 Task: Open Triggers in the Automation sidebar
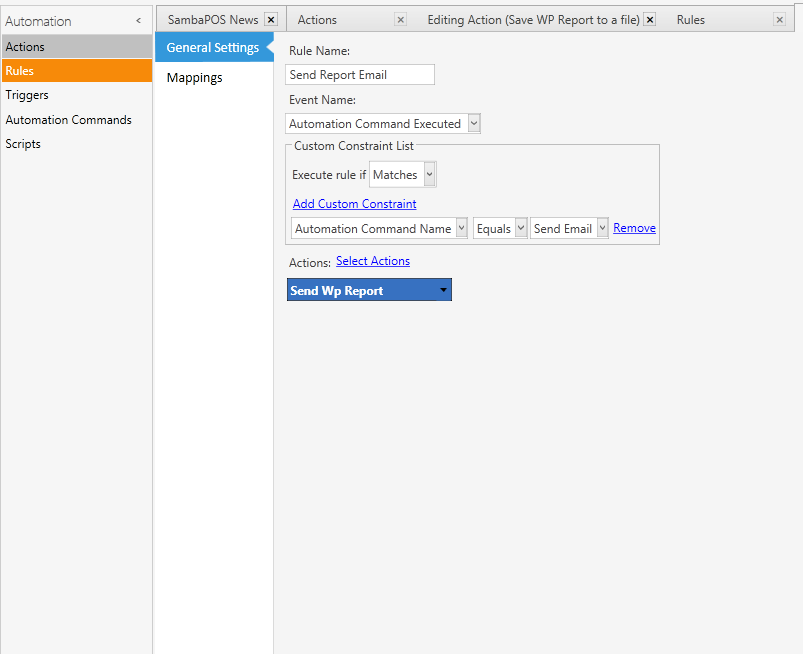[x=27, y=95]
